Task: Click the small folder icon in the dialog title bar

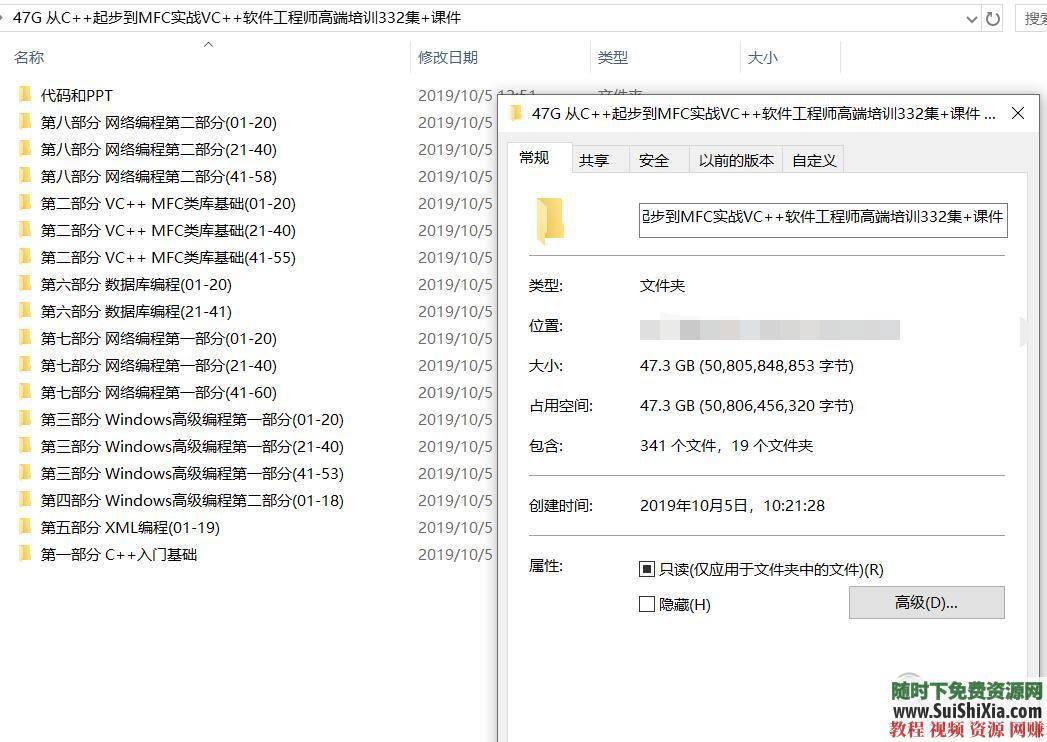Action: click(514, 113)
